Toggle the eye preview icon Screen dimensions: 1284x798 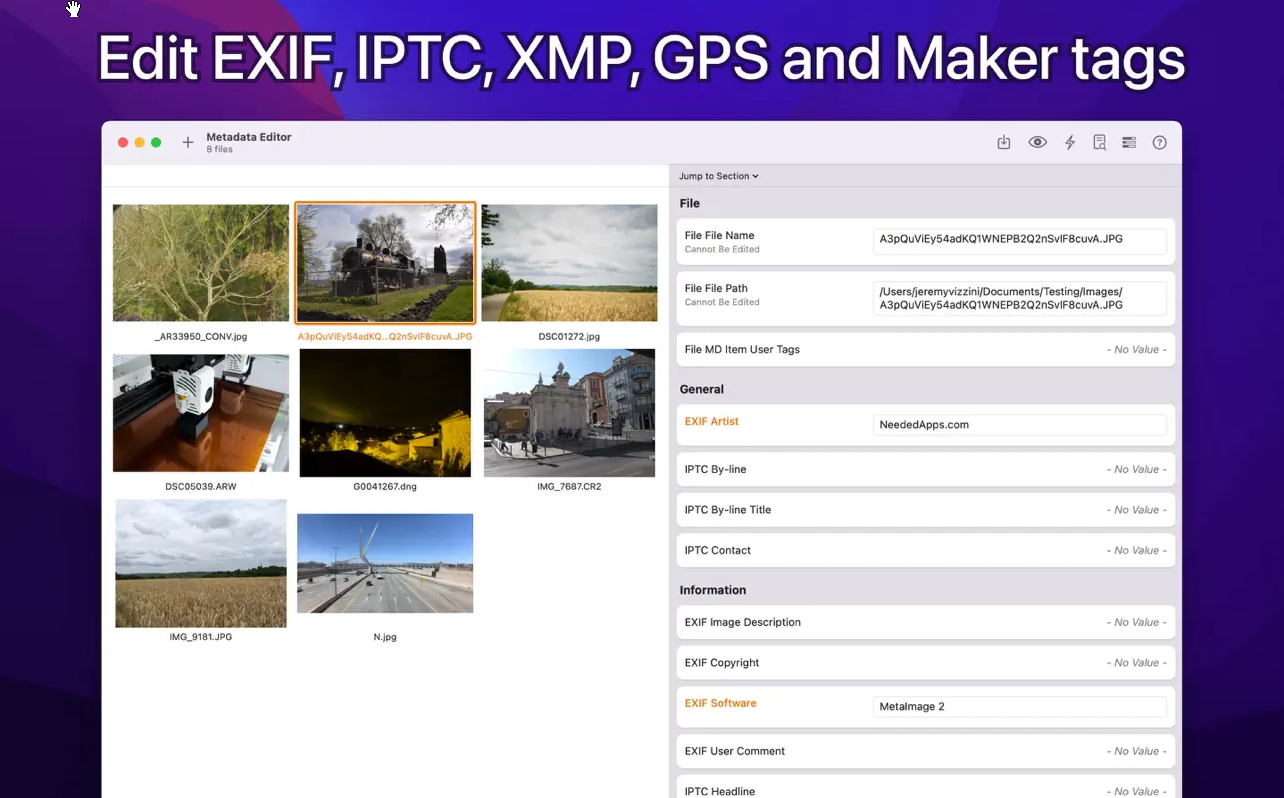coord(1037,143)
